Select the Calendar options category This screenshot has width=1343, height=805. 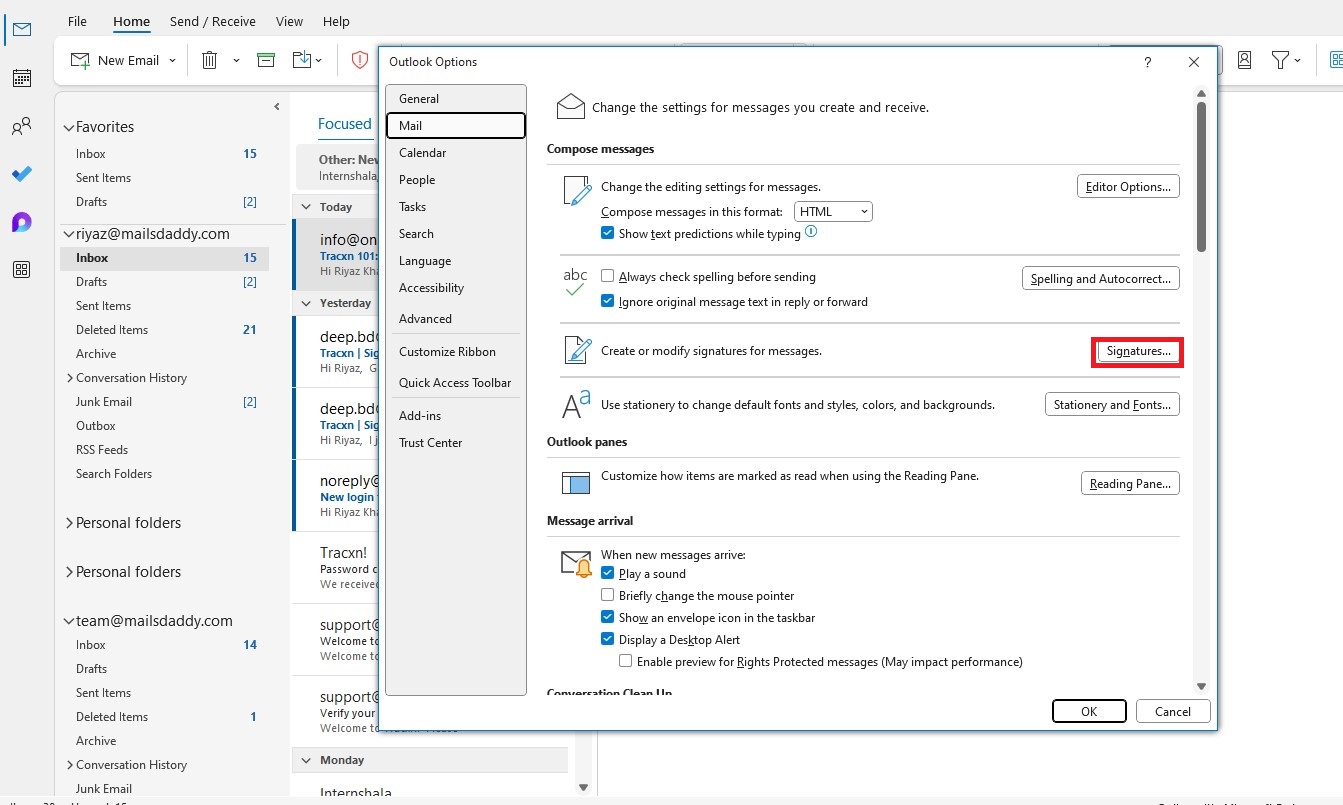point(455,153)
